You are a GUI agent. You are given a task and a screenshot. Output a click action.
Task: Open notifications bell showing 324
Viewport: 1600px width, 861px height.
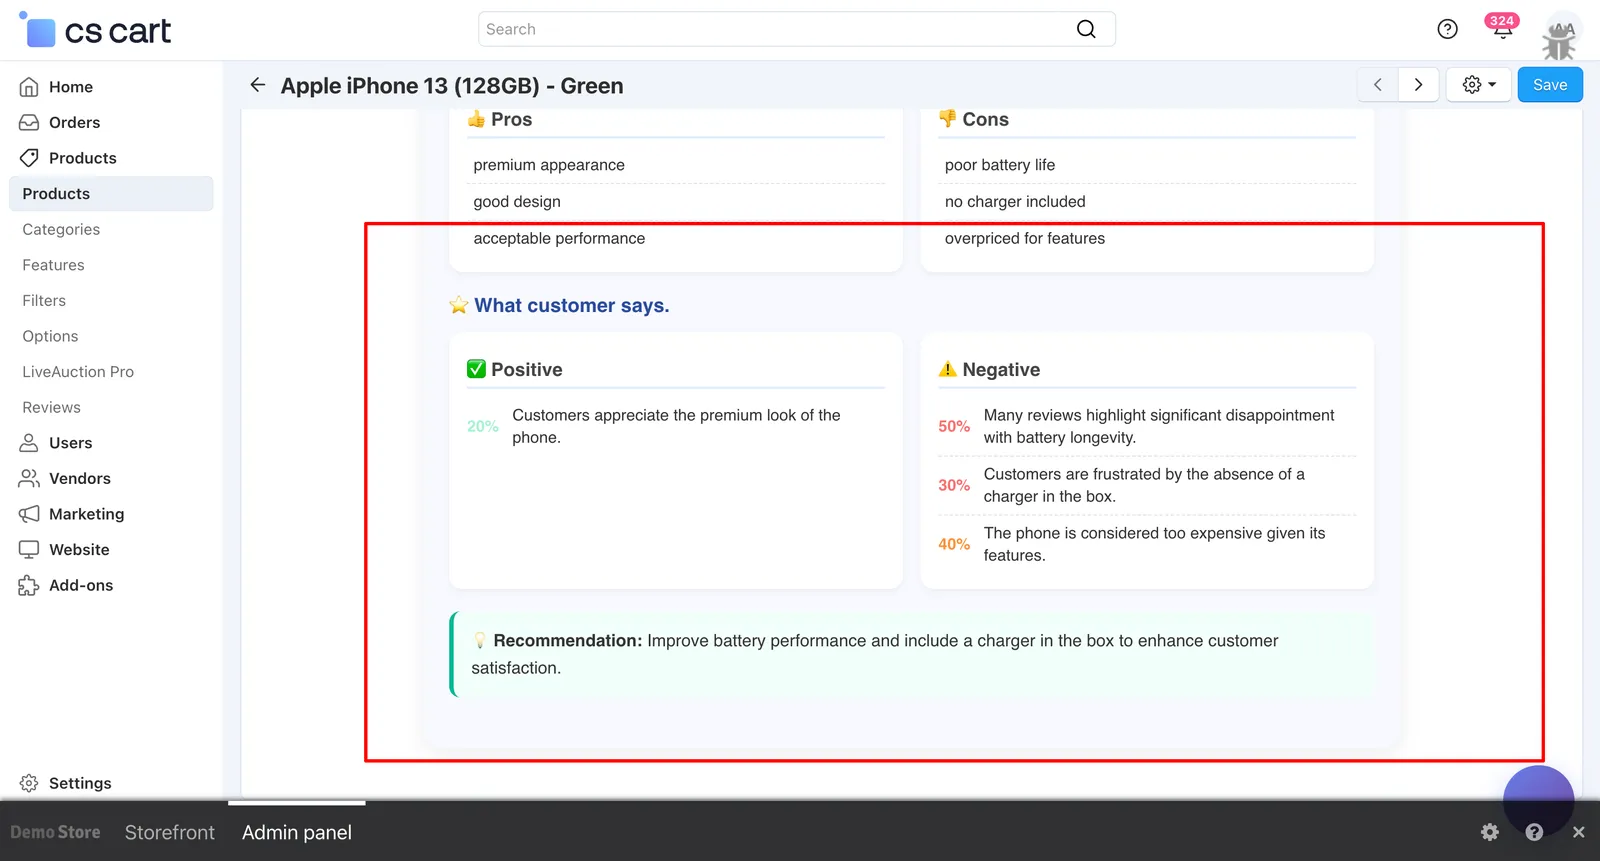coord(1502,27)
